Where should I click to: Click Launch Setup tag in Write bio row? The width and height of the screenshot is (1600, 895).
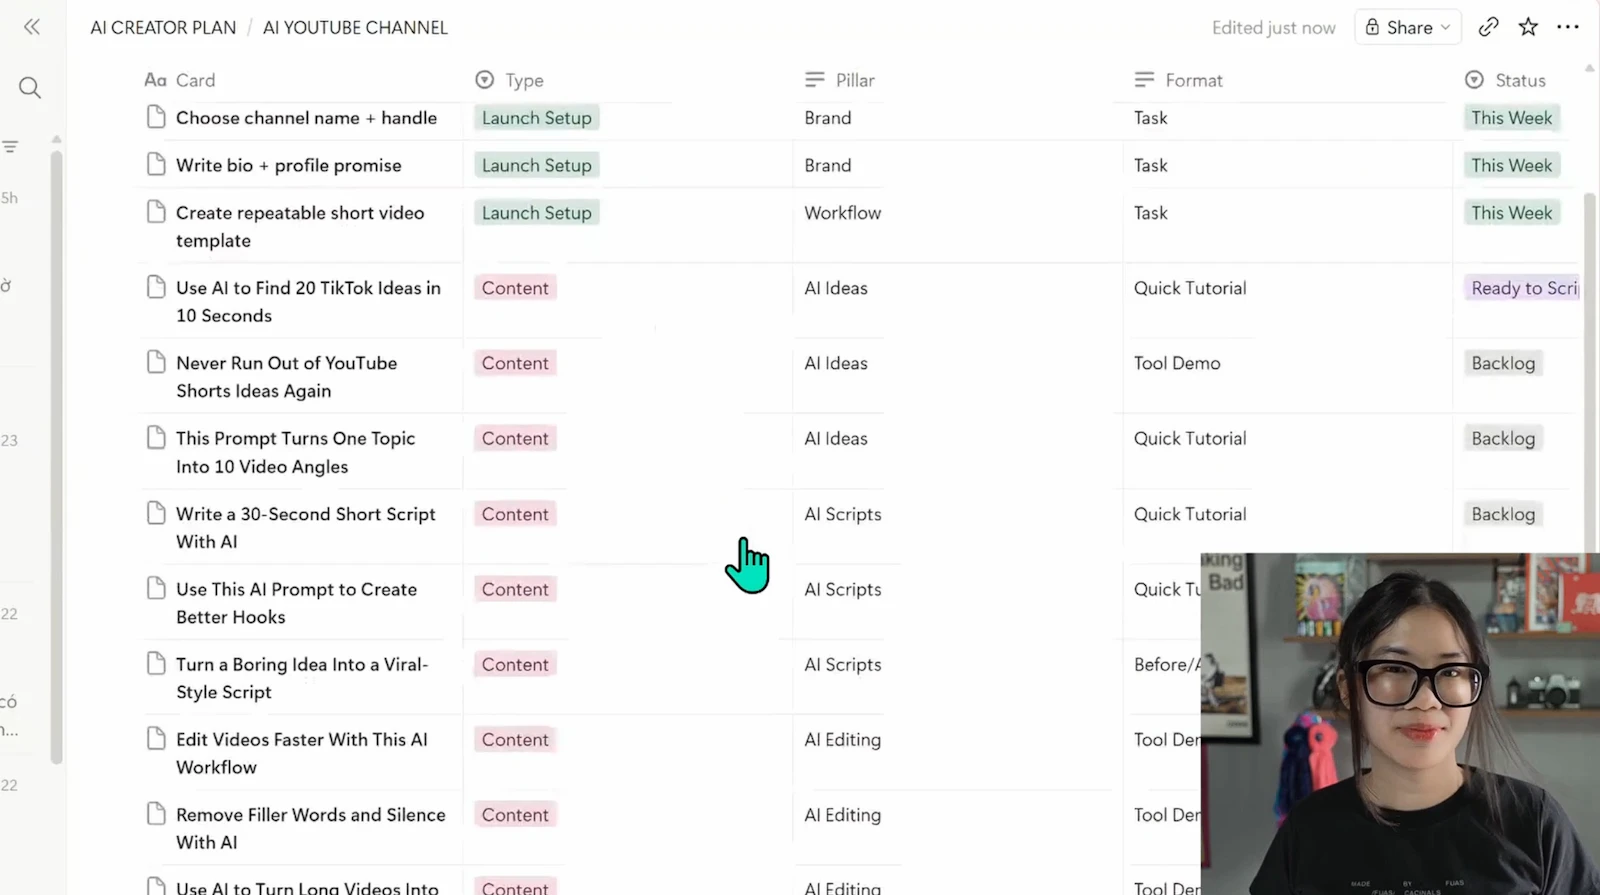click(537, 165)
